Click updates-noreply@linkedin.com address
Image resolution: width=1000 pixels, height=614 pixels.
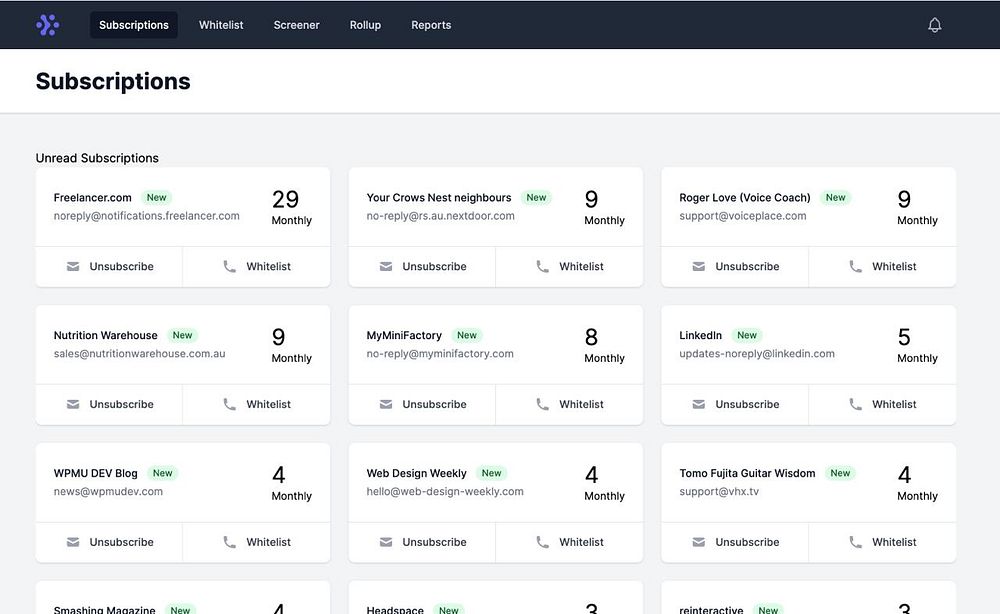pos(757,354)
